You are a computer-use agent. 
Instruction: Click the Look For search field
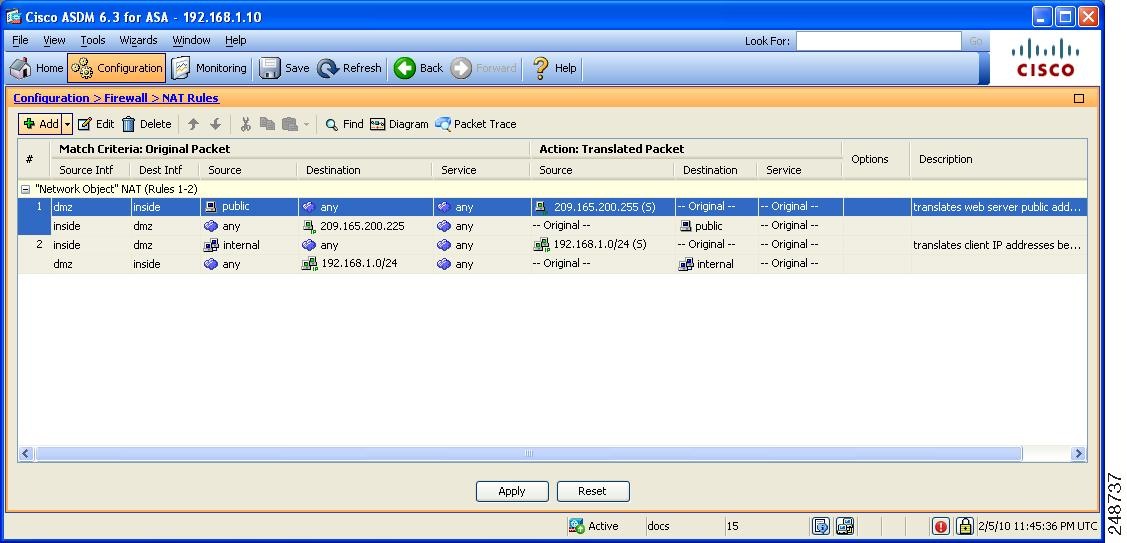[x=878, y=41]
